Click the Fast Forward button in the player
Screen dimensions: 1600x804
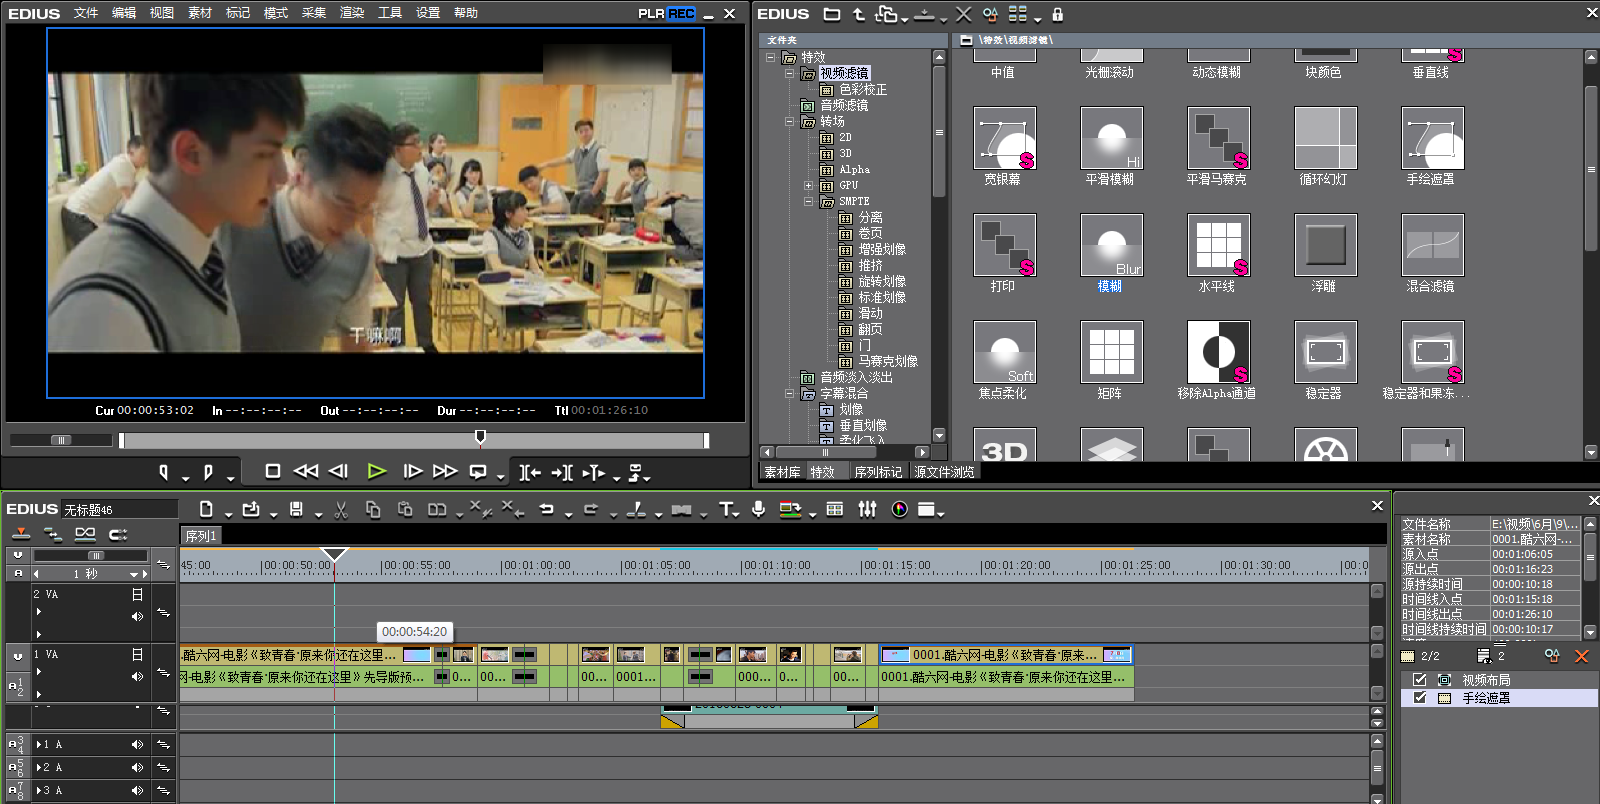[x=445, y=471]
